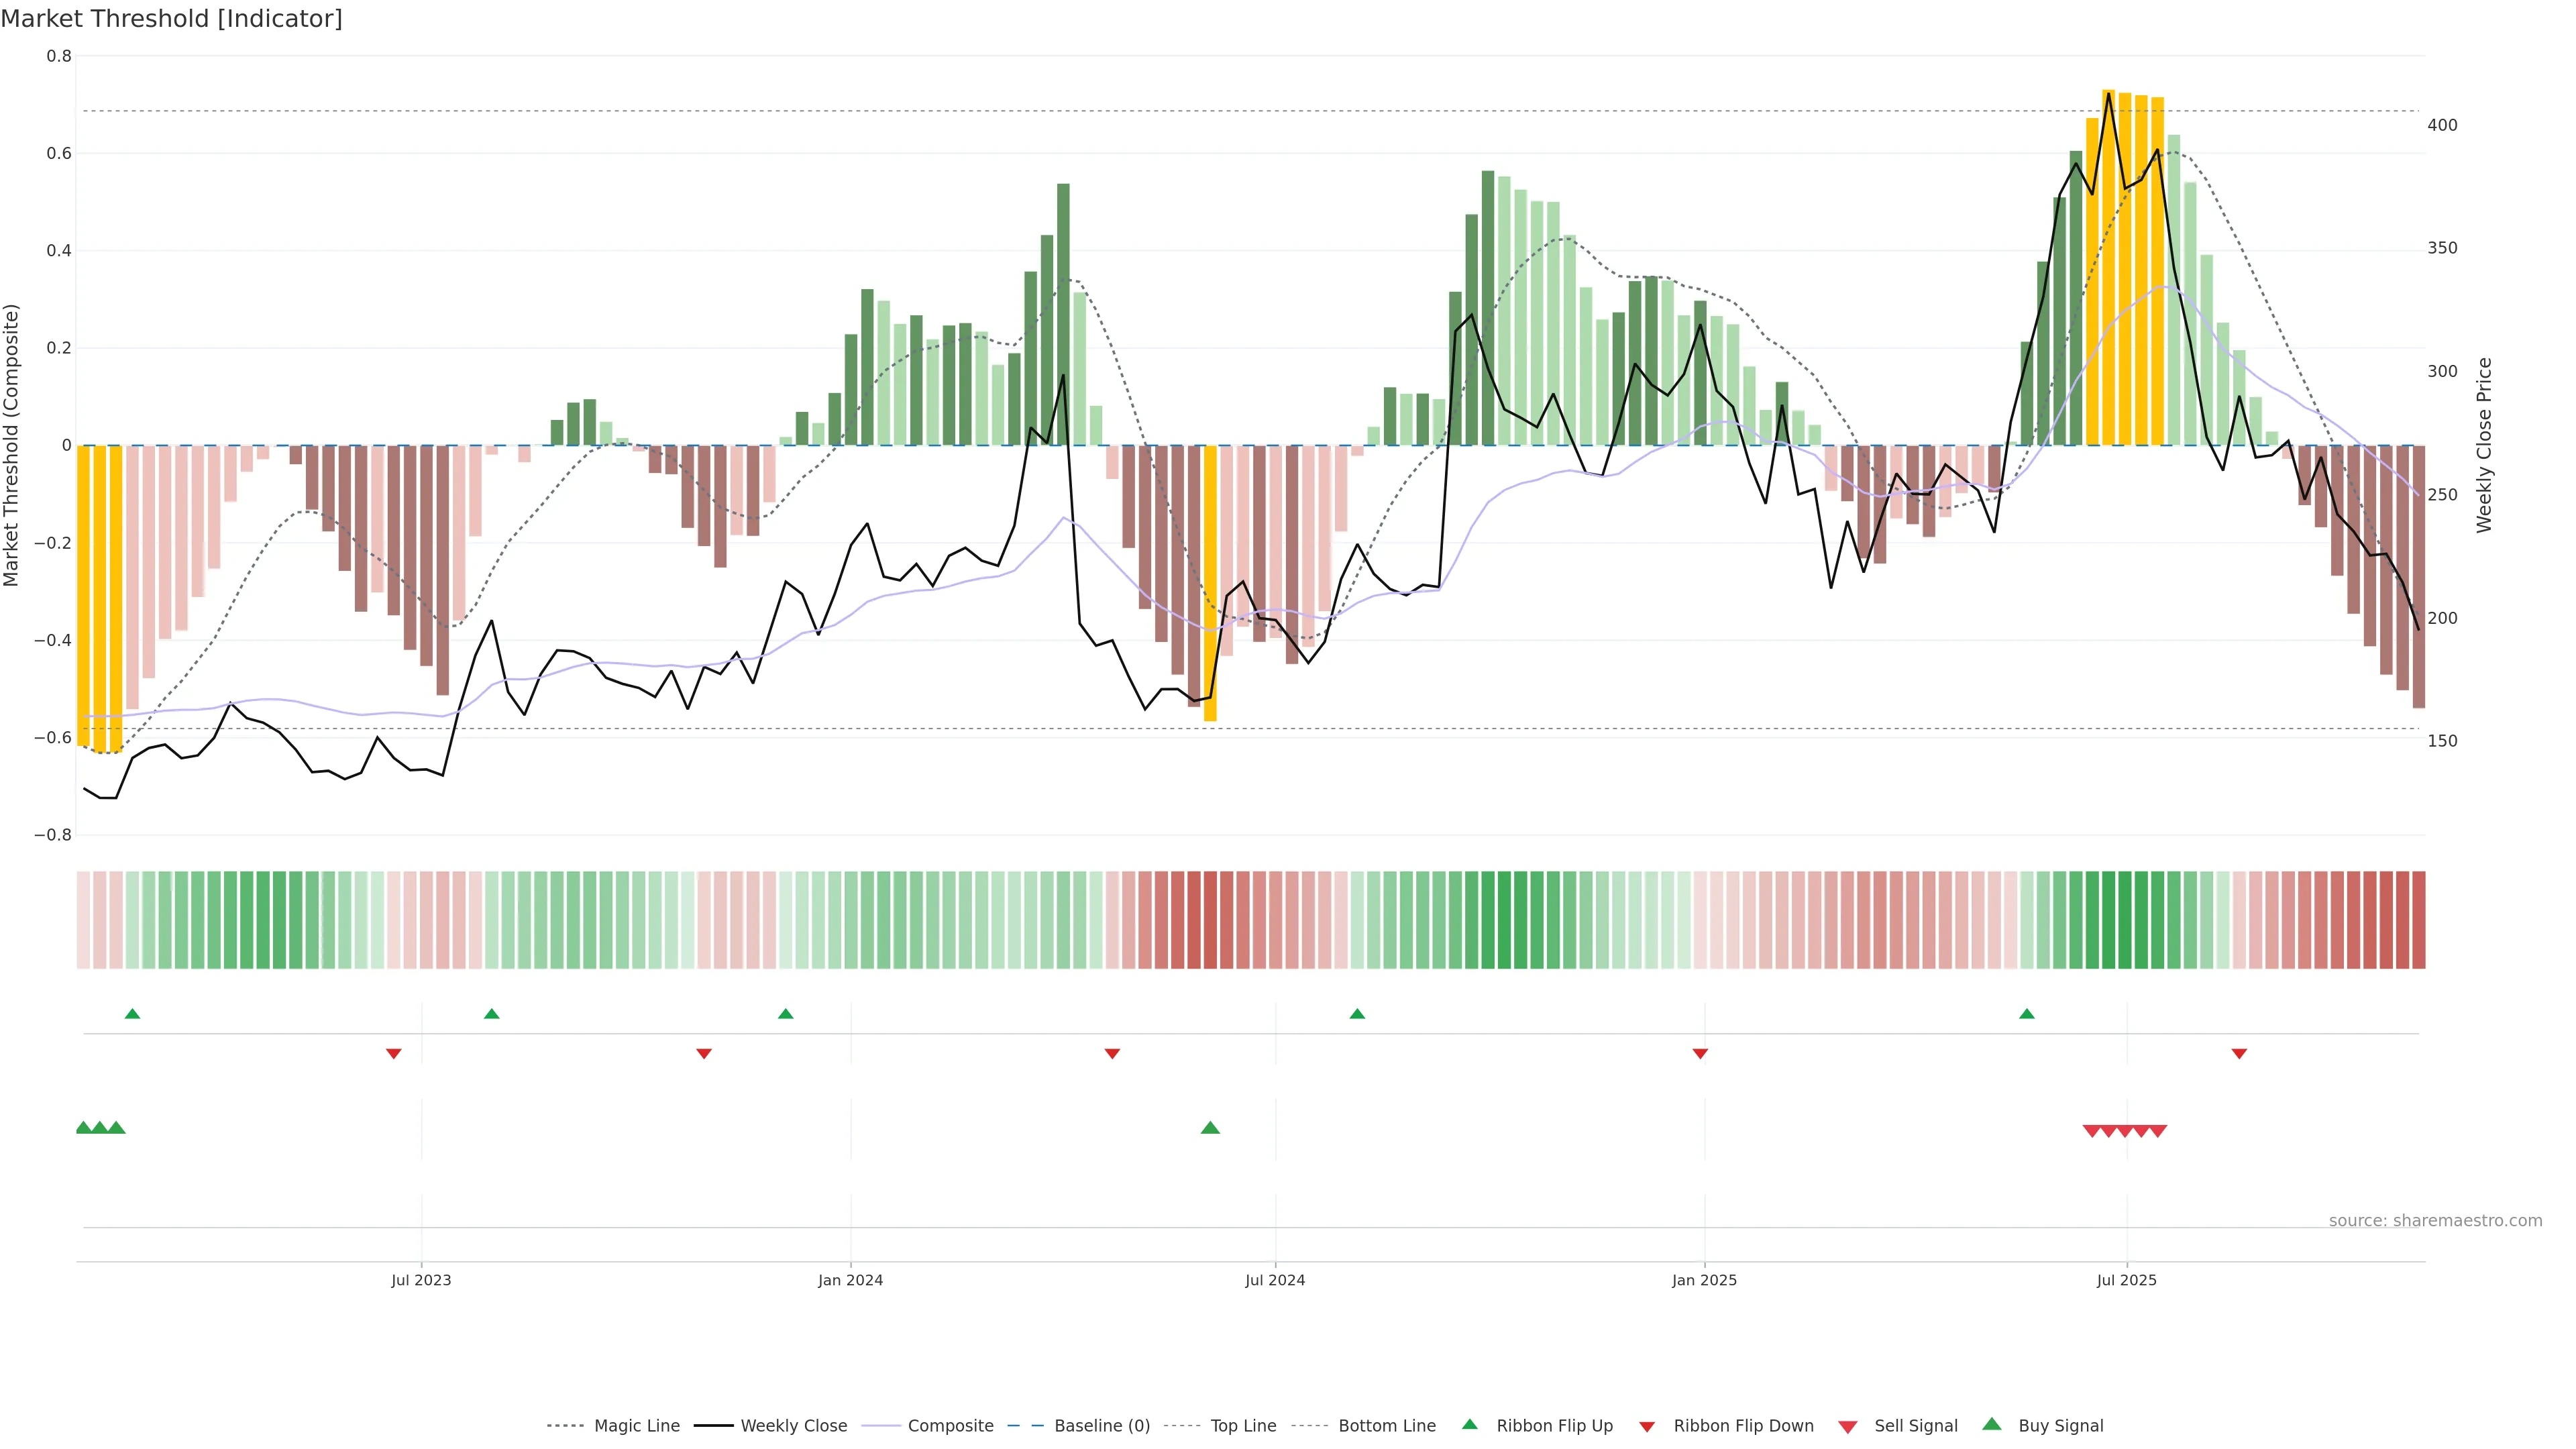Click the green ribbon flip up marker just after Jul 2024
Image resolution: width=2576 pixels, height=1449 pixels.
[1357, 1014]
